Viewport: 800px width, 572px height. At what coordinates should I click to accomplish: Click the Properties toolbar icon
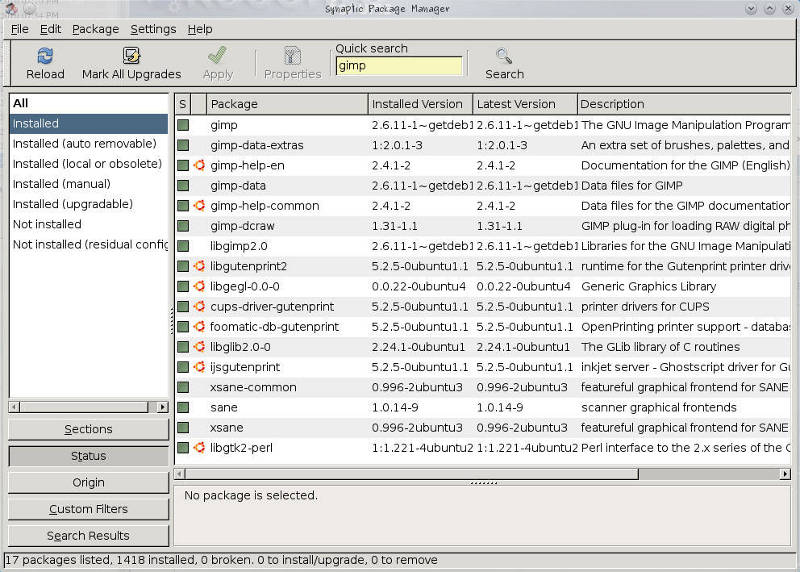pos(292,56)
